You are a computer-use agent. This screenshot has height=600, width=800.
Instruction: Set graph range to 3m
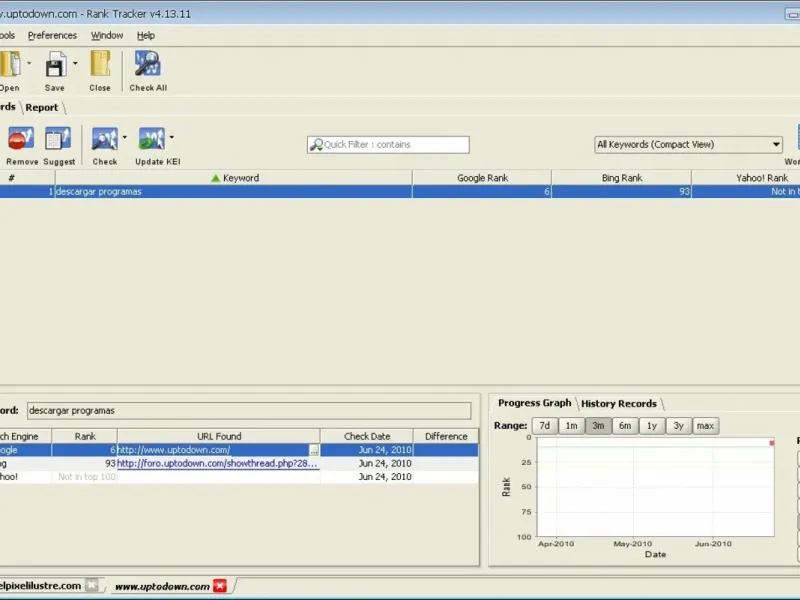(x=598, y=426)
